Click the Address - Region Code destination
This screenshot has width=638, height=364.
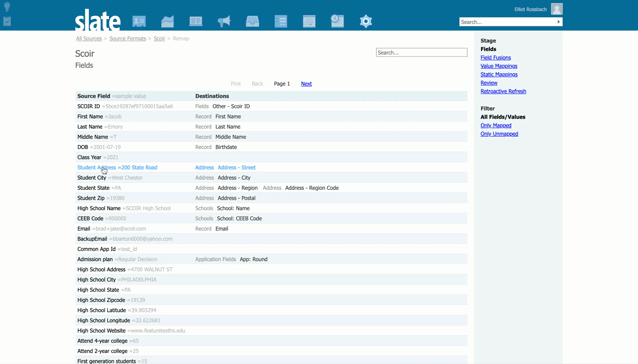[x=312, y=188]
